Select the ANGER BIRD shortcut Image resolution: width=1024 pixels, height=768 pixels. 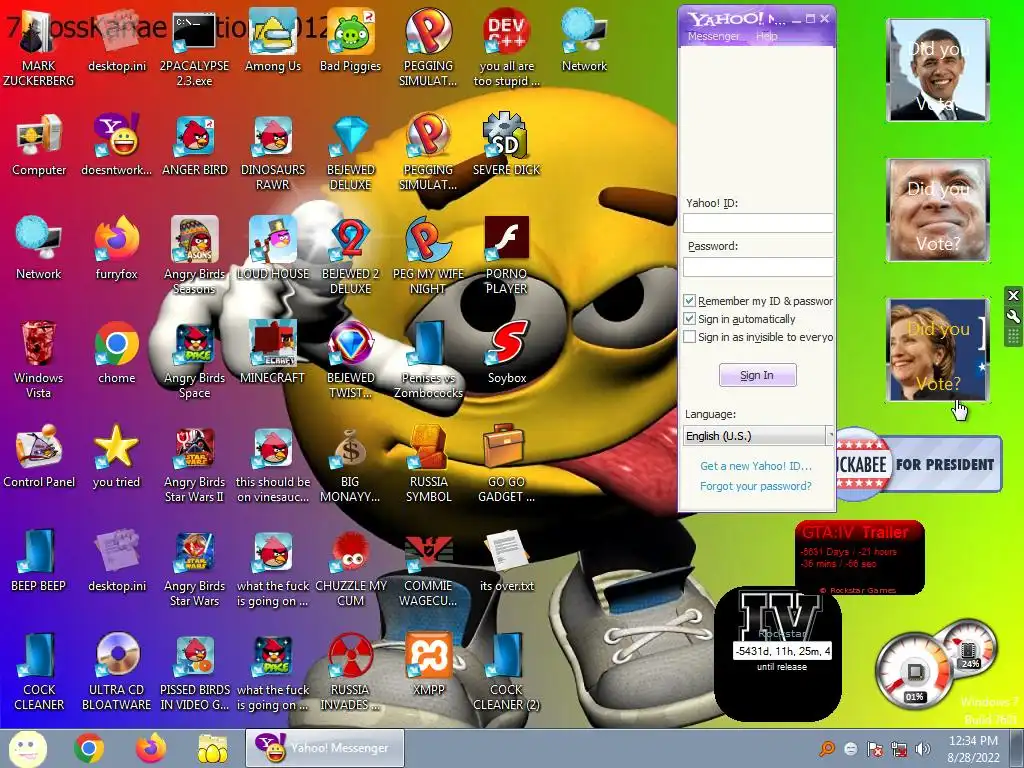(195, 146)
